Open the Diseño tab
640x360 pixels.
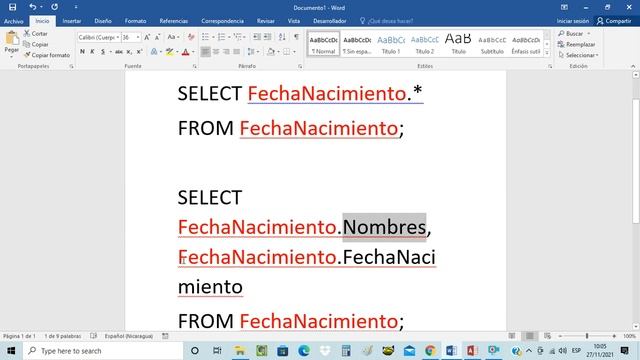pos(103,21)
